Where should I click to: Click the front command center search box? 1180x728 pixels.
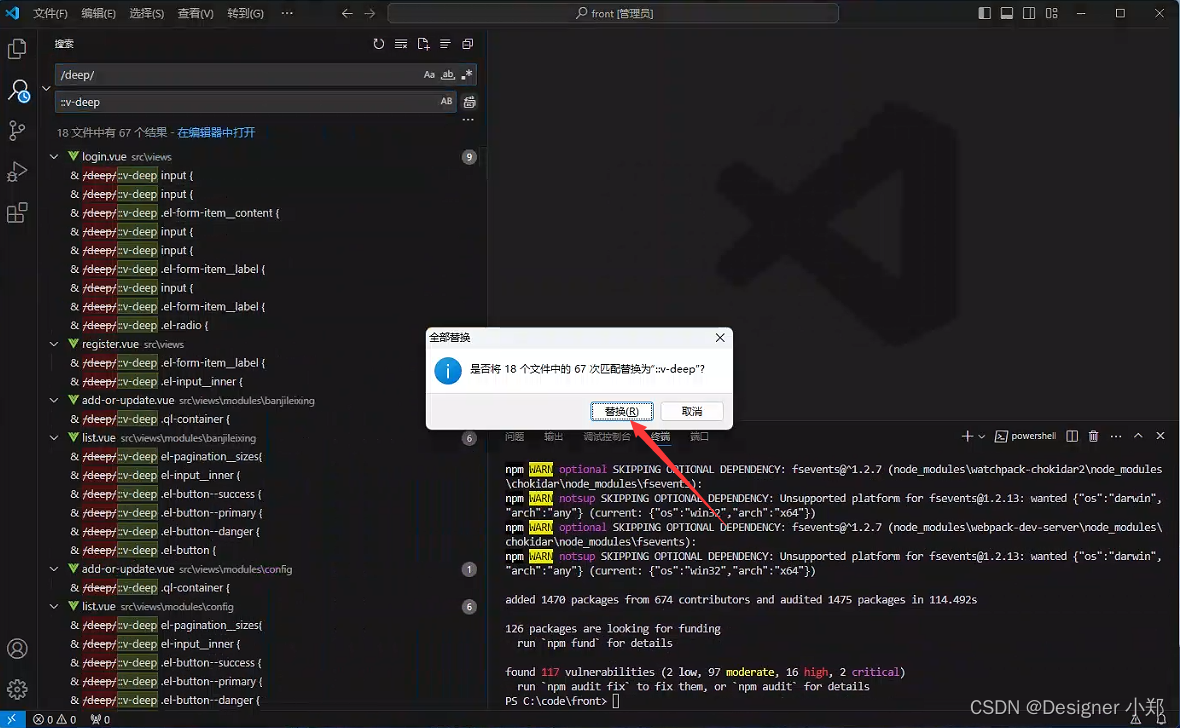click(613, 14)
